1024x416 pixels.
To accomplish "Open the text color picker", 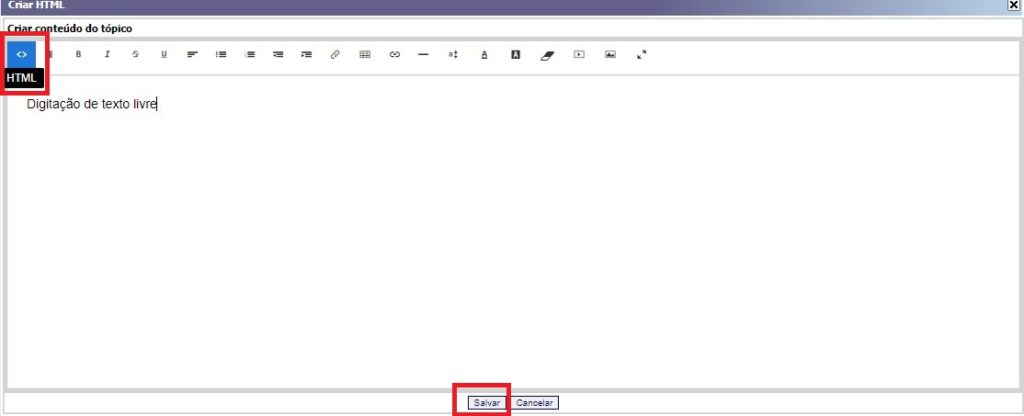I will pyautogui.click(x=484, y=54).
